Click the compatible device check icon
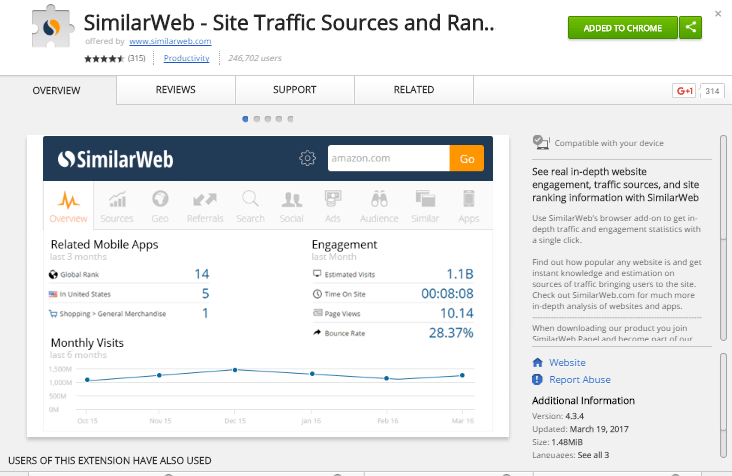The image size is (732, 476). point(541,142)
